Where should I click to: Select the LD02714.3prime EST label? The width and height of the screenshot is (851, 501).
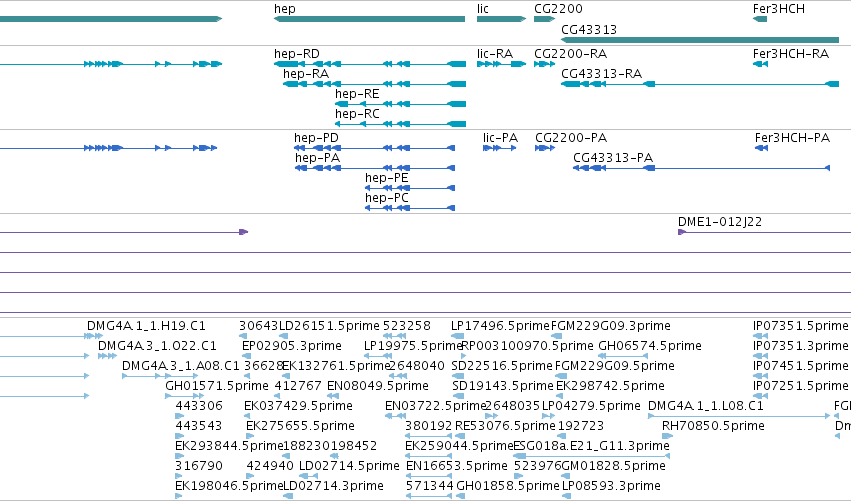[334, 486]
